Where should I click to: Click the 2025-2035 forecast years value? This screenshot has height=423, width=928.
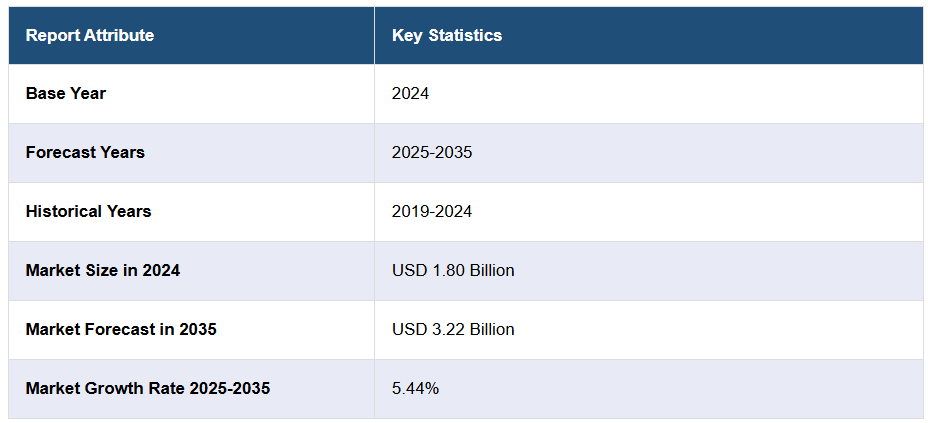(432, 153)
